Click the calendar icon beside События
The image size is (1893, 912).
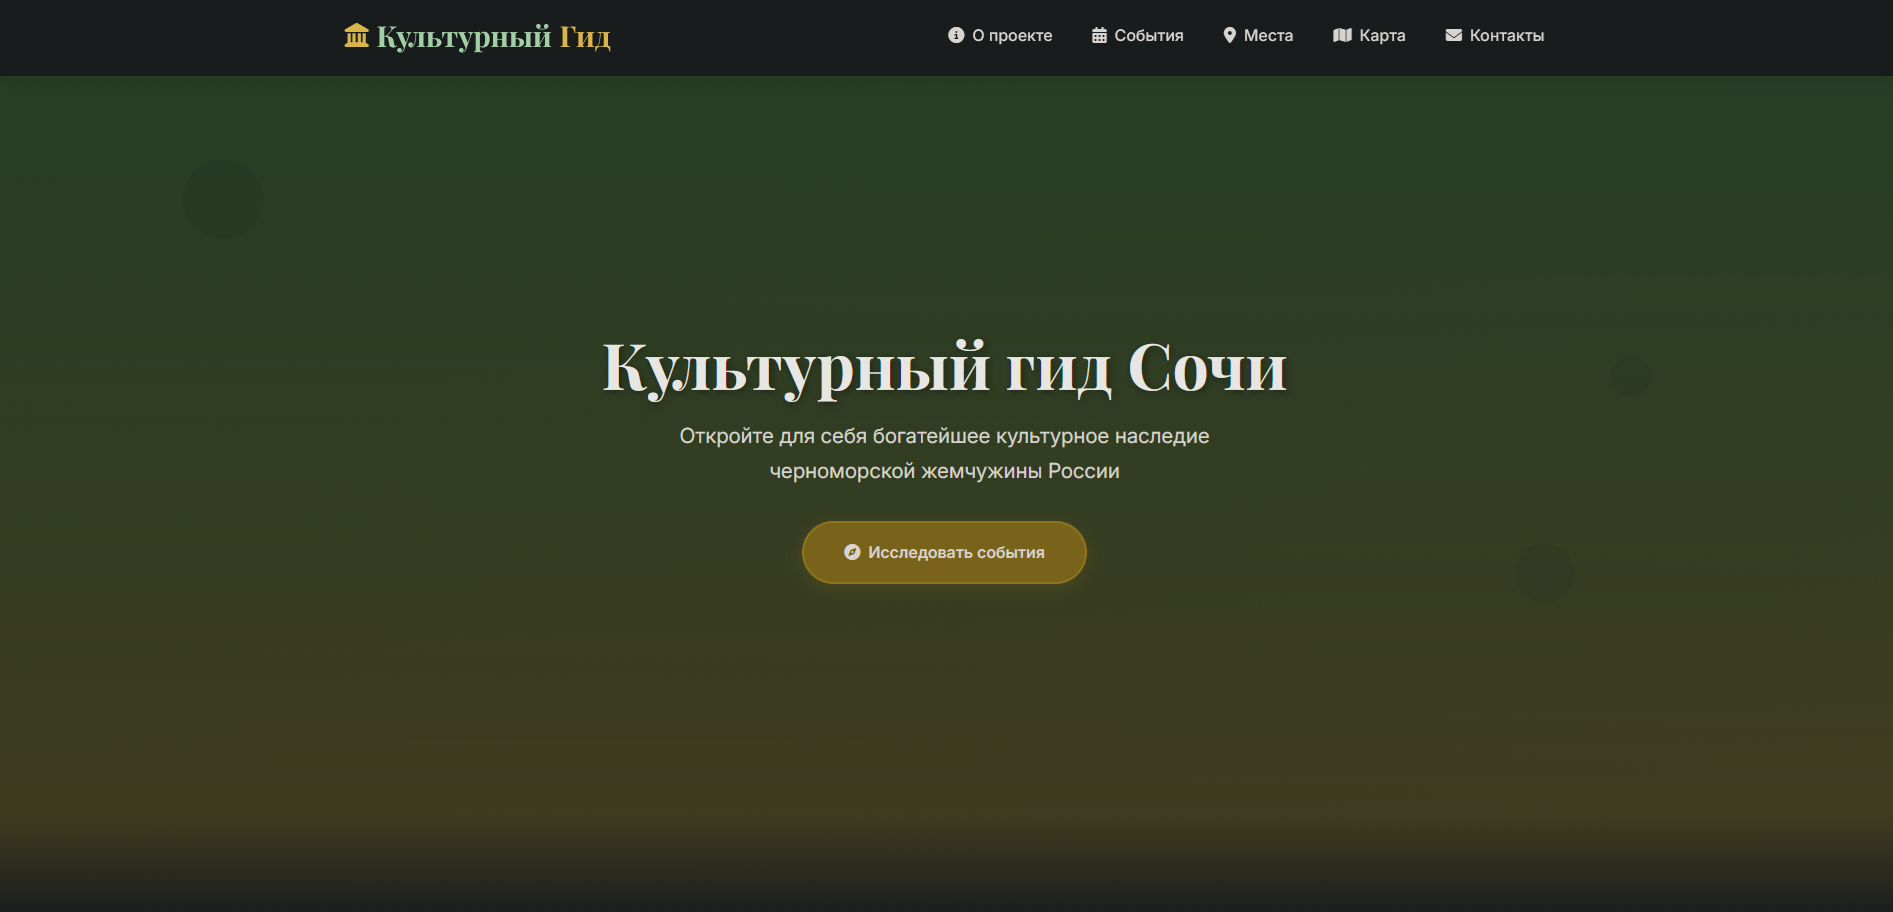pos(1099,35)
